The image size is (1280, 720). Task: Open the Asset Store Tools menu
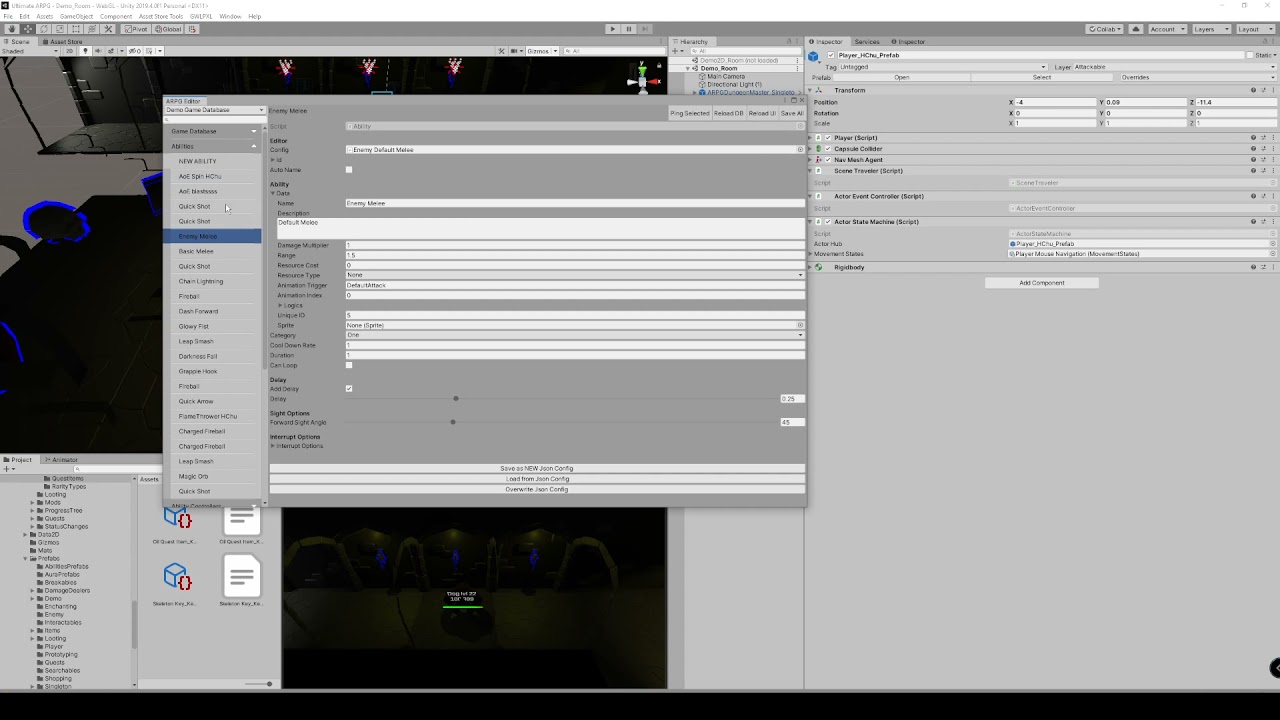(160, 16)
